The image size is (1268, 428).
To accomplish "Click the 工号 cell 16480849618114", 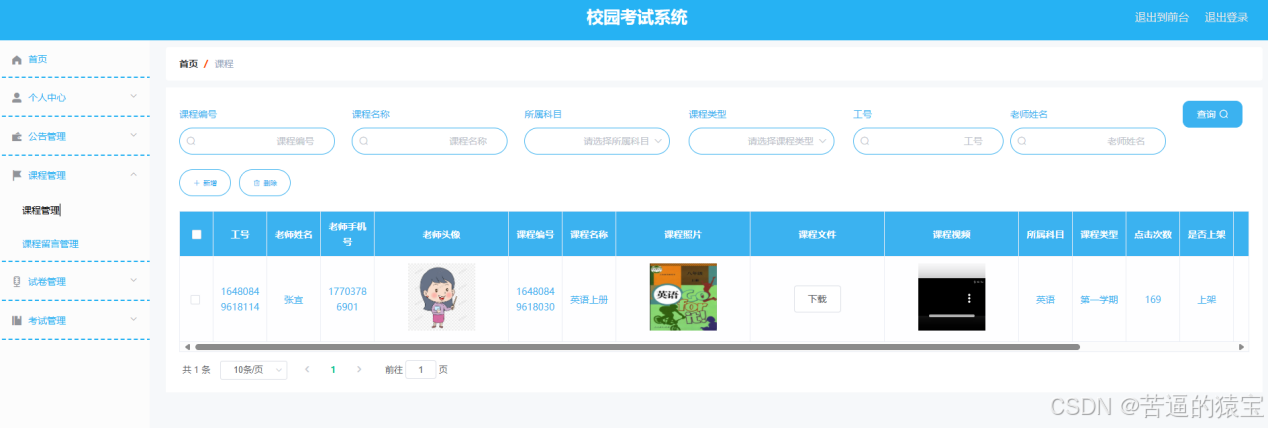I will (x=240, y=299).
